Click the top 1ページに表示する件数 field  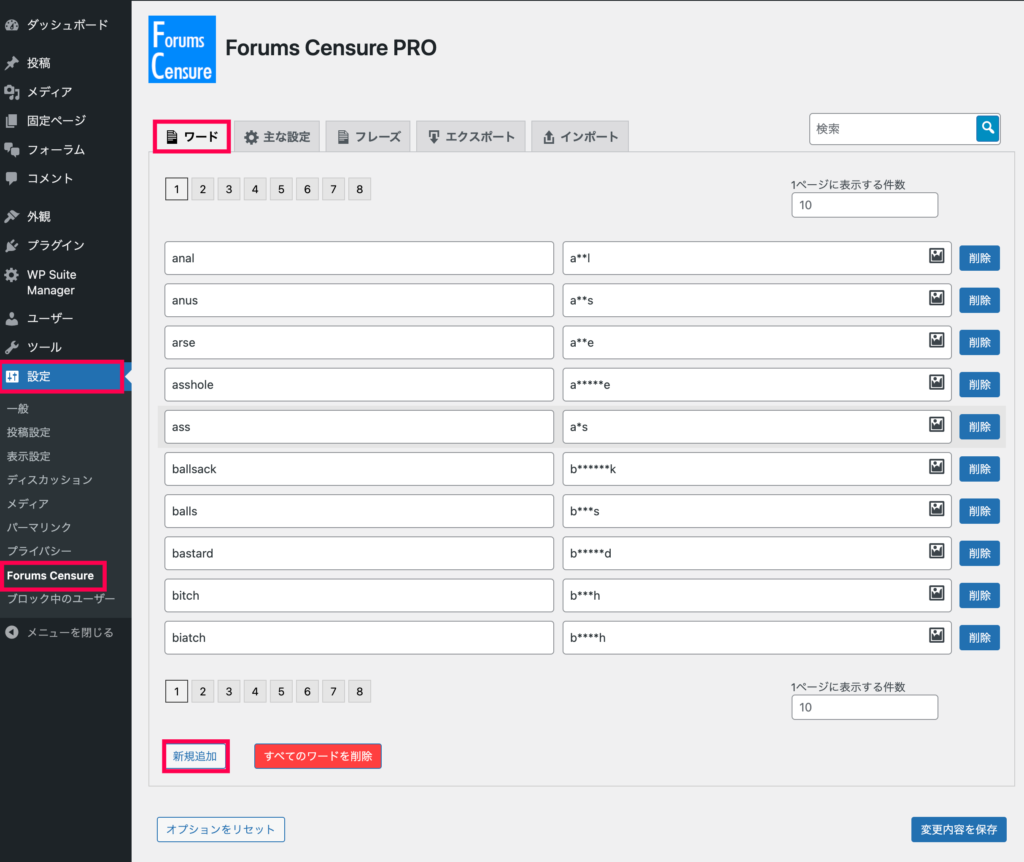point(865,205)
